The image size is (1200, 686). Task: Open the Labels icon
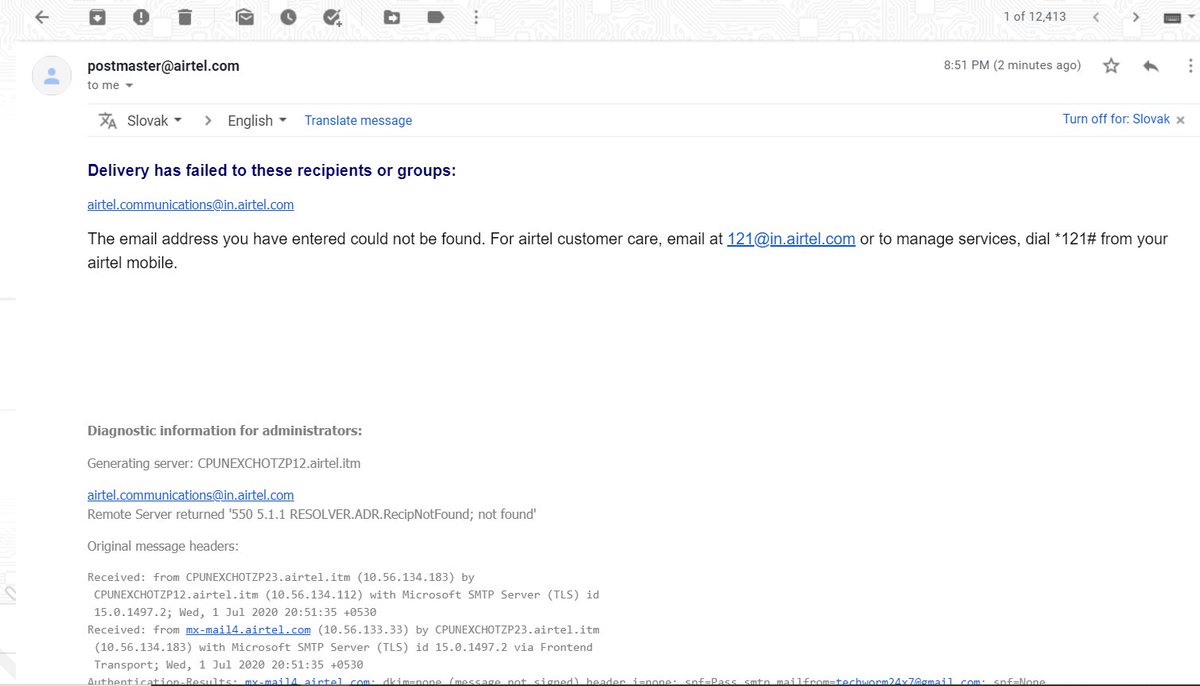pyautogui.click(x=435, y=17)
